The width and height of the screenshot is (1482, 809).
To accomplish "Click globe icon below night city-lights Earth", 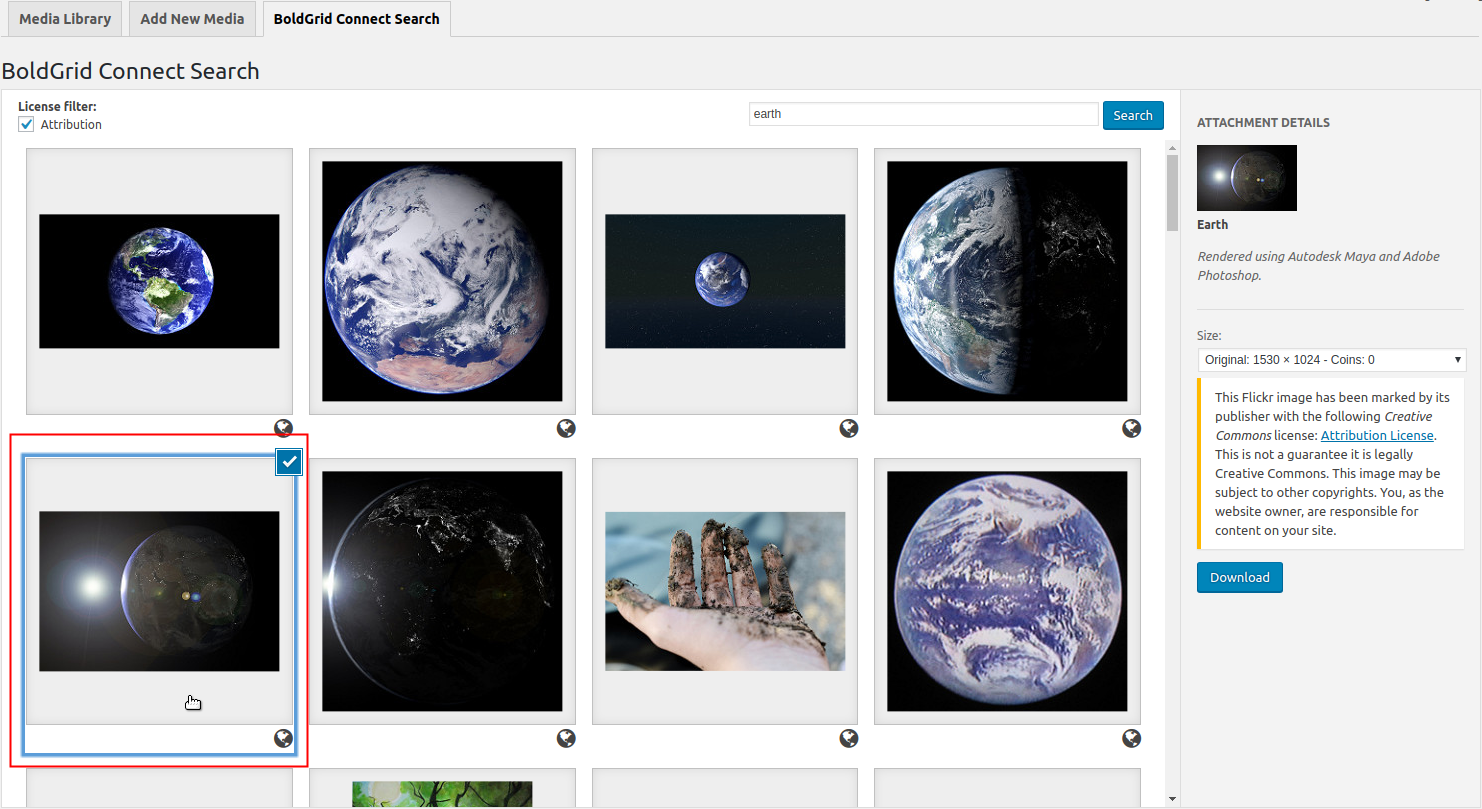I will coord(566,739).
